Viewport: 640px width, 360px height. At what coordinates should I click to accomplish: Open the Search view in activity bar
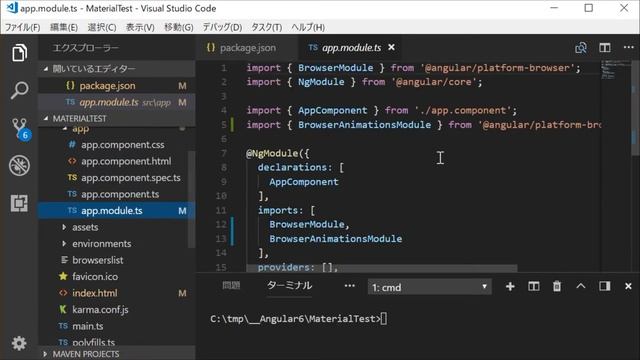click(x=19, y=90)
